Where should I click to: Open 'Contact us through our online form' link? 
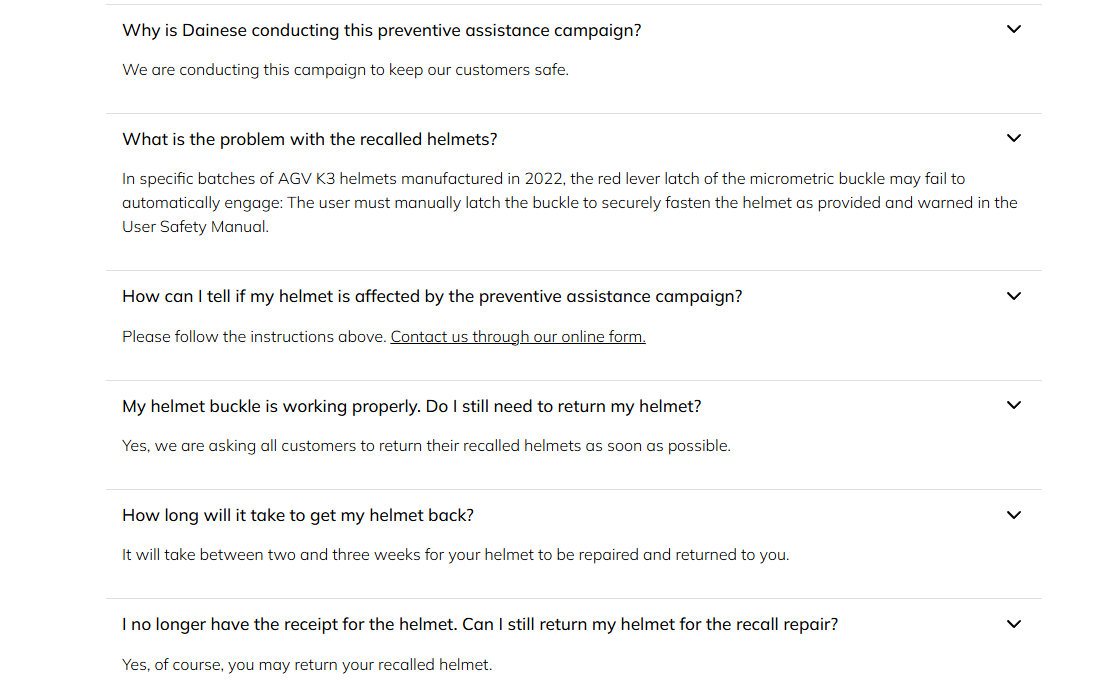point(518,337)
